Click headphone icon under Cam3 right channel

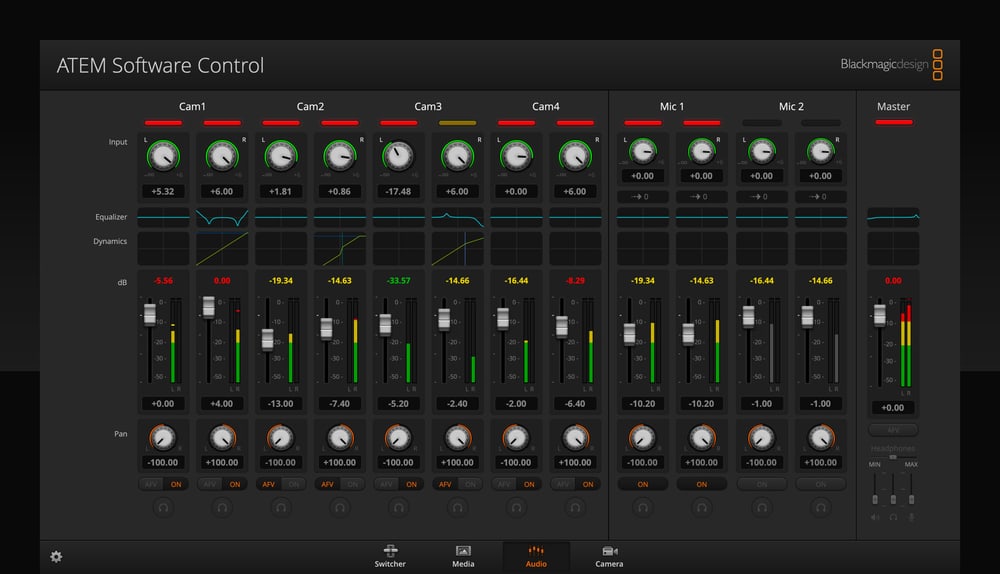coord(457,508)
